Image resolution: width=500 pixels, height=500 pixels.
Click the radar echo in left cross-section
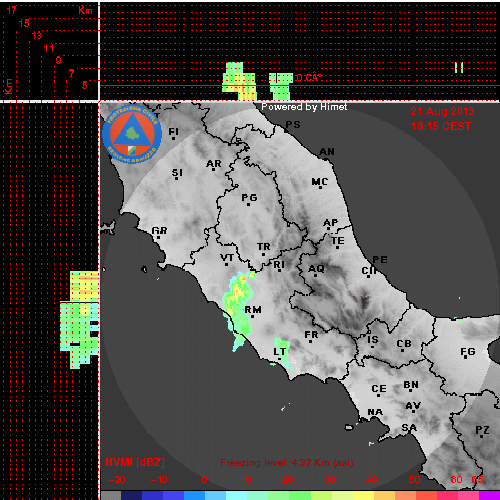coord(80,319)
